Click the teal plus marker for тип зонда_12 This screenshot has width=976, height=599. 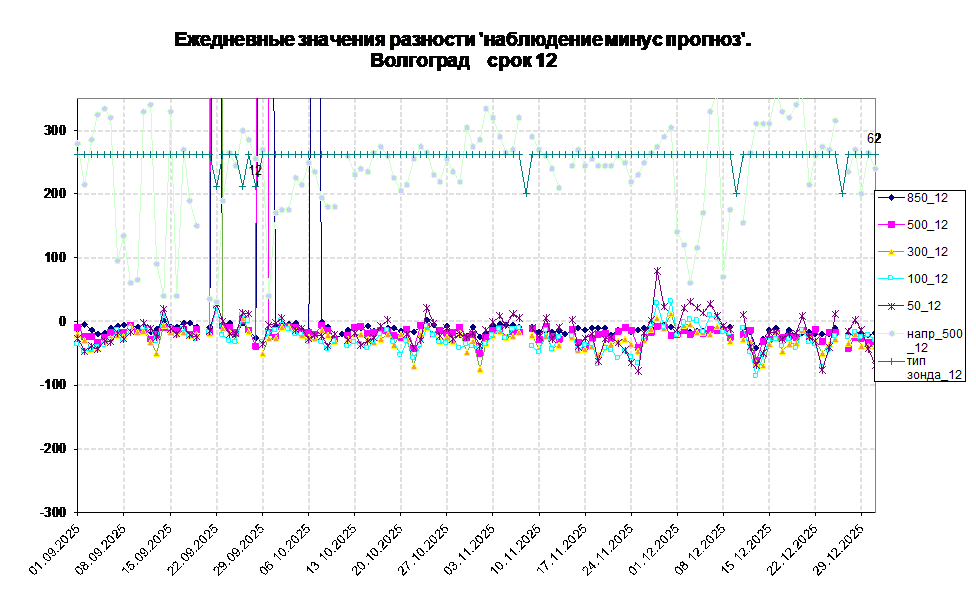point(892,359)
